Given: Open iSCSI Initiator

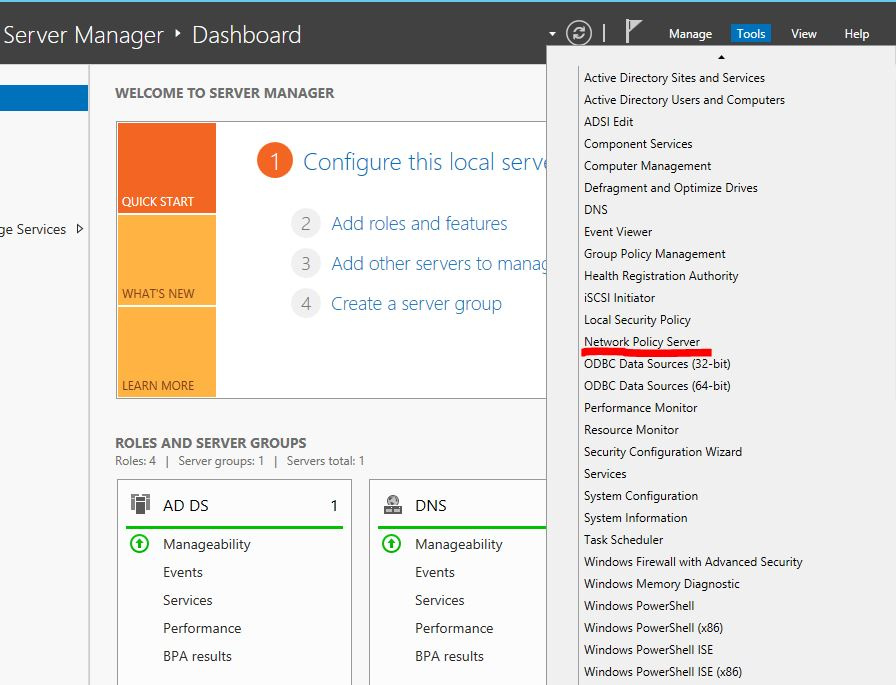Looking at the screenshot, I should (x=619, y=298).
